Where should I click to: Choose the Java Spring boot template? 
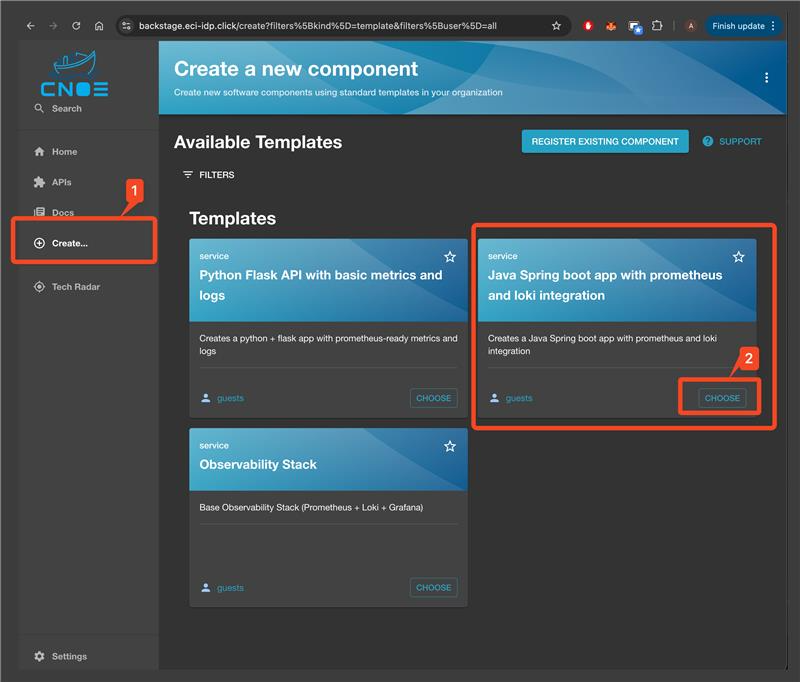pos(722,398)
